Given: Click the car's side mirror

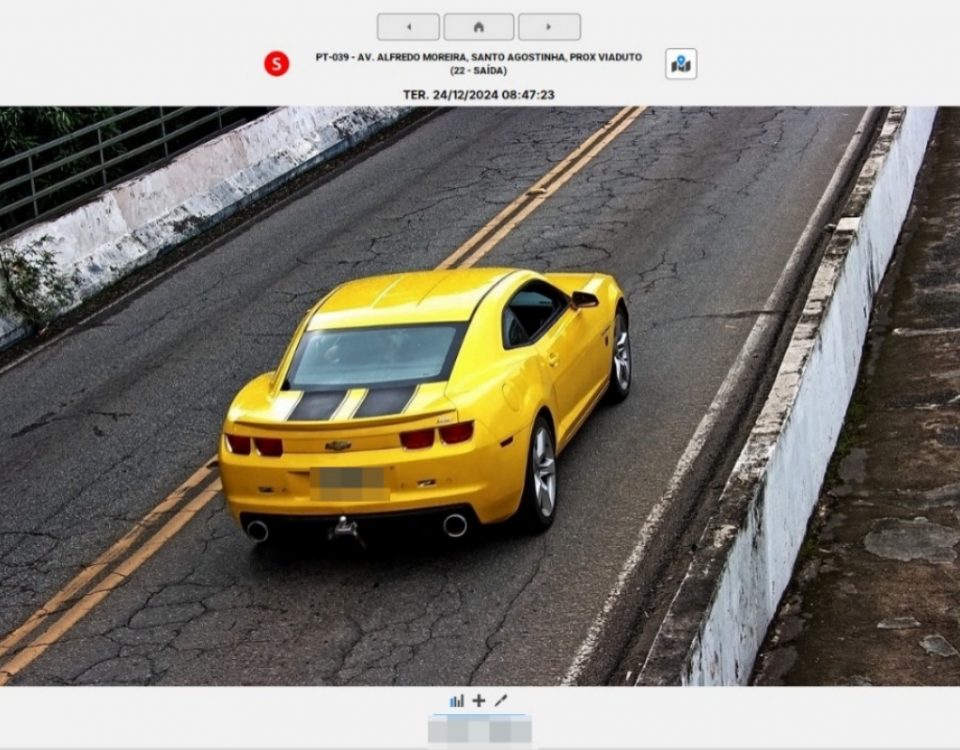Looking at the screenshot, I should click(584, 299).
